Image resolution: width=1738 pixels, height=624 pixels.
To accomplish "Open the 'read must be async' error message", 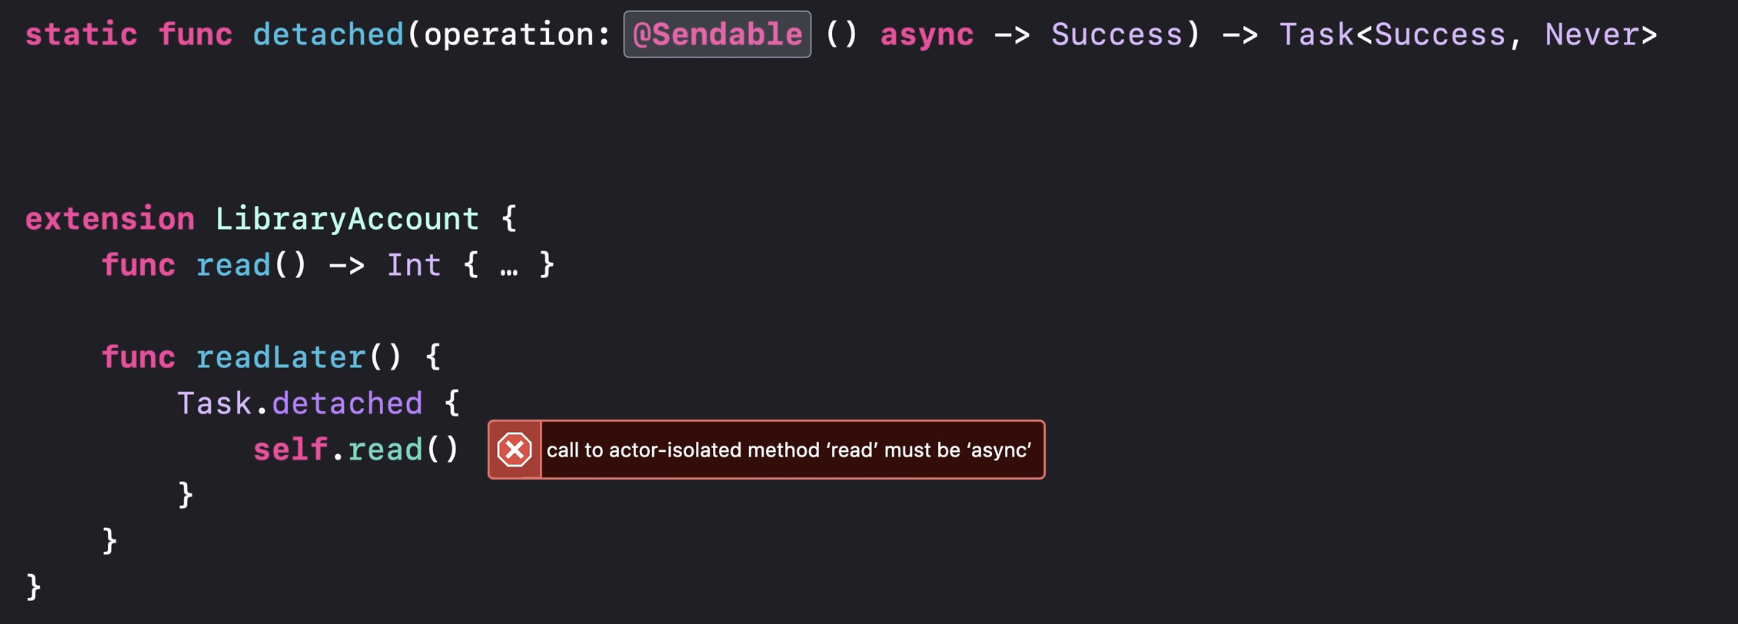I will tap(788, 450).
